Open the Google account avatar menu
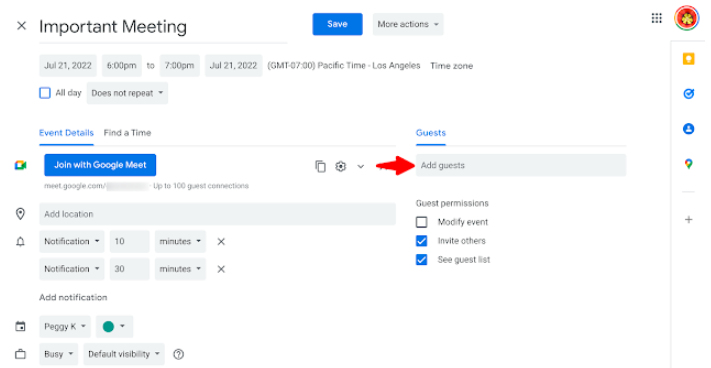The height and width of the screenshot is (368, 711). (x=687, y=18)
